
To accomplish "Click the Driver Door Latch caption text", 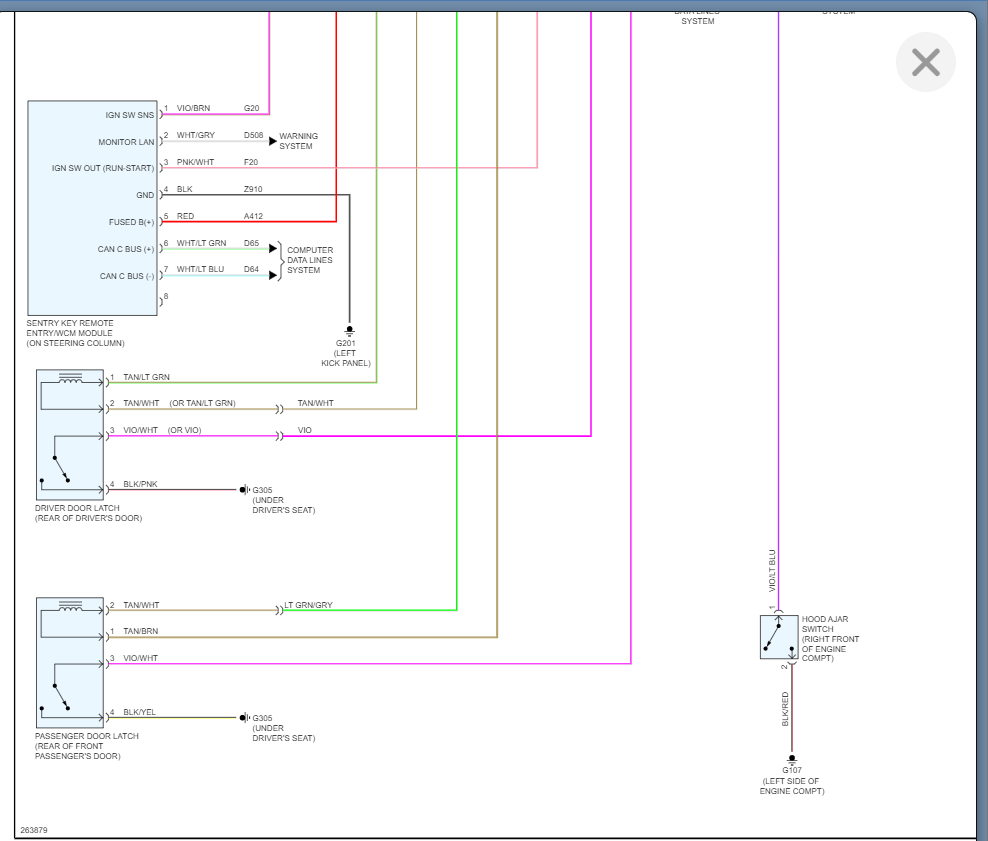I will click(88, 513).
